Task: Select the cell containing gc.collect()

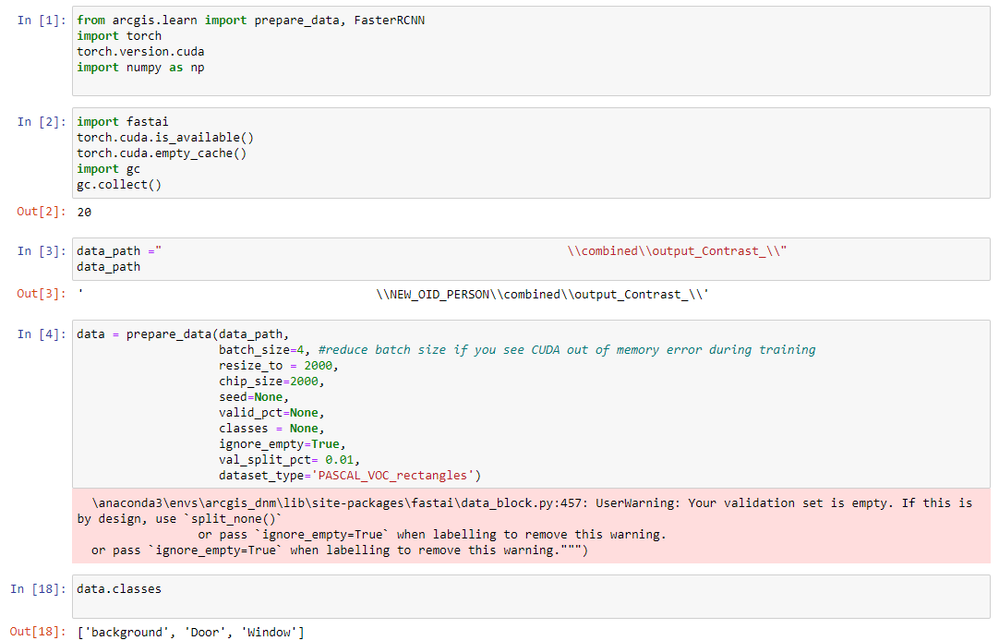Action: (x=530, y=153)
